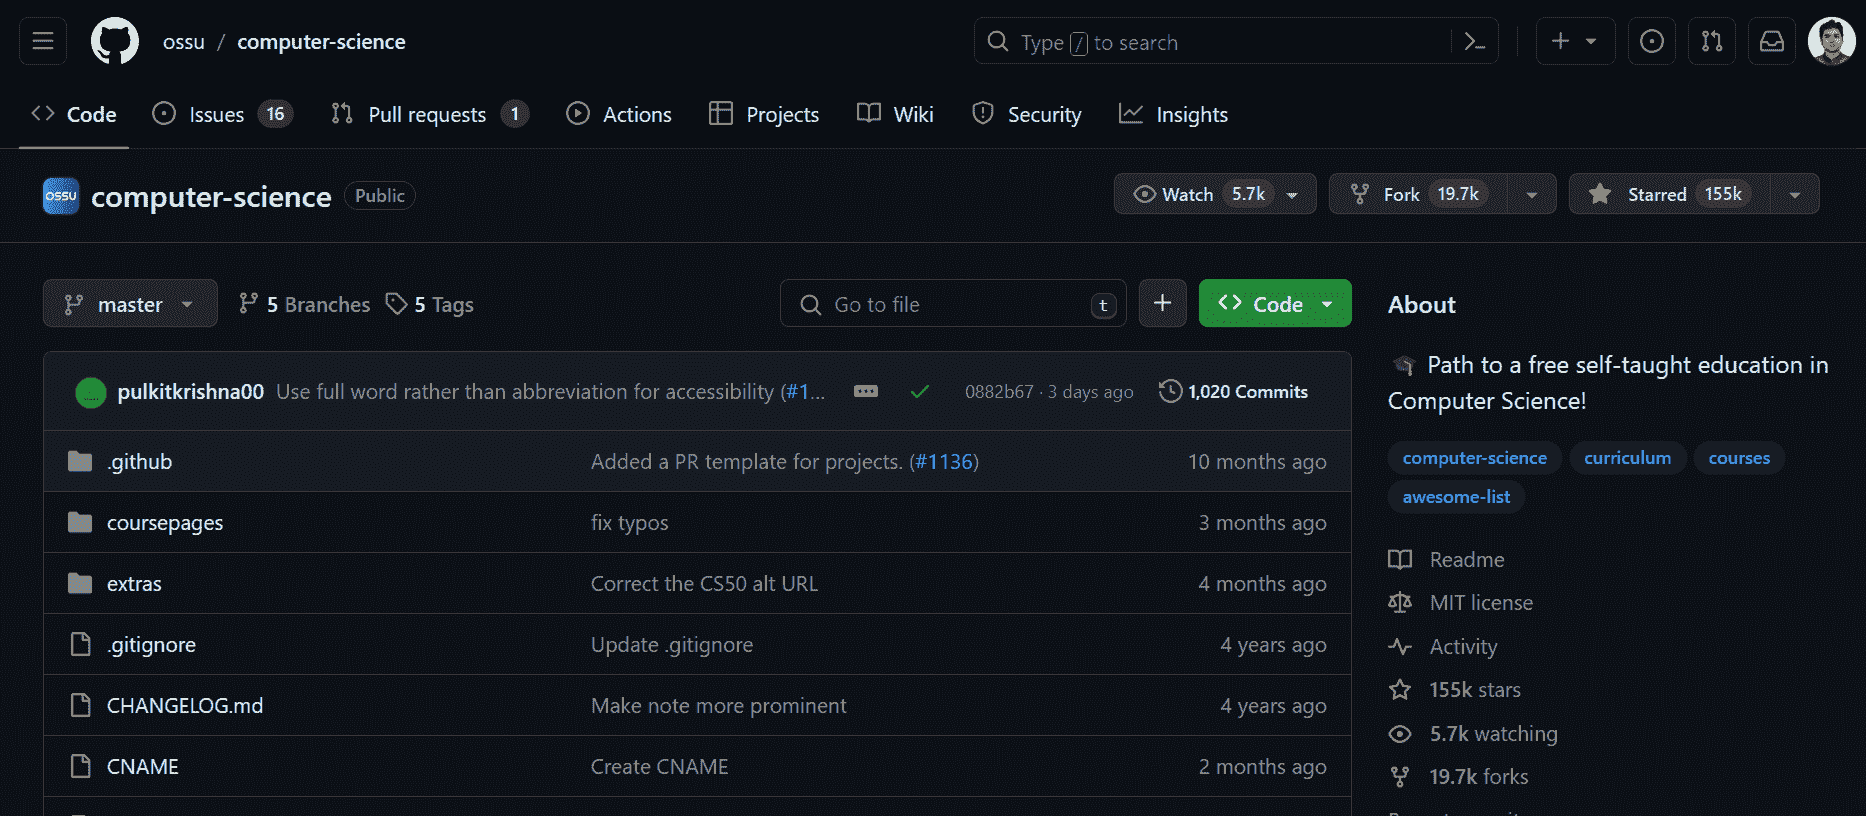The image size is (1866, 816).
Task: Open the #1136 pull request link
Action: coord(944,461)
